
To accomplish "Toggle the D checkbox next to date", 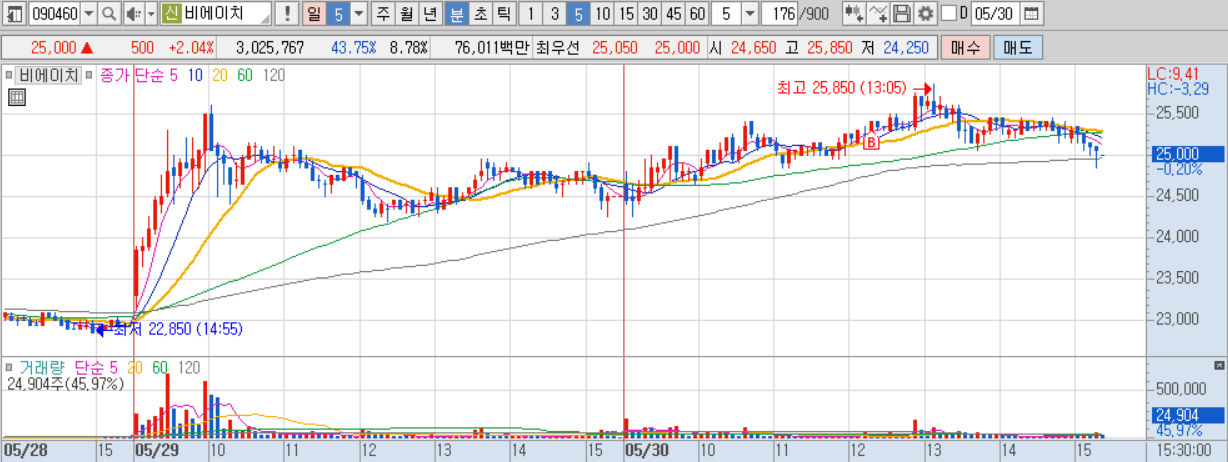I will [x=948, y=14].
